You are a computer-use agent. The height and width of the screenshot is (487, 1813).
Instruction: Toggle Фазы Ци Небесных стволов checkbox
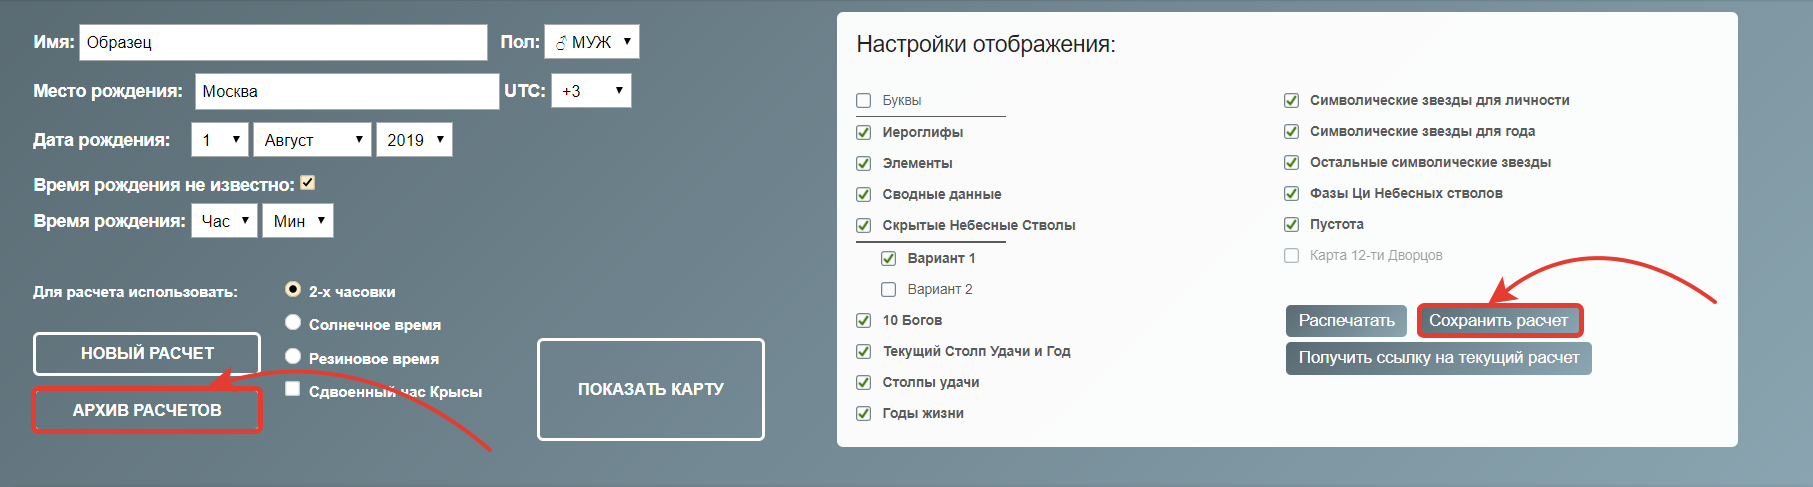pos(1292,193)
